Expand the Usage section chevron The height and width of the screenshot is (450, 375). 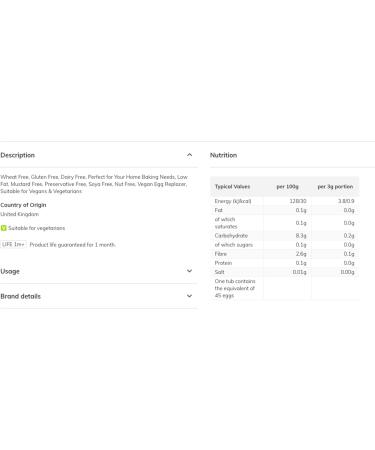click(189, 271)
